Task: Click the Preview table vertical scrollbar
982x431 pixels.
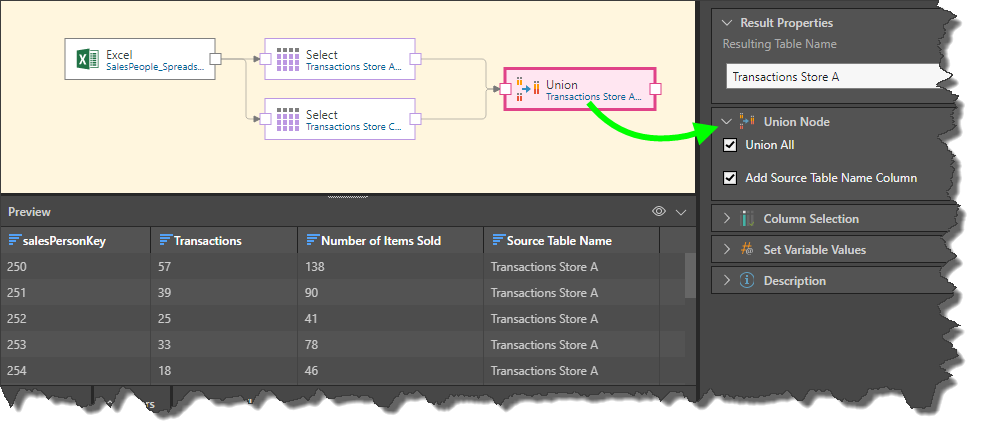Action: coord(689,275)
